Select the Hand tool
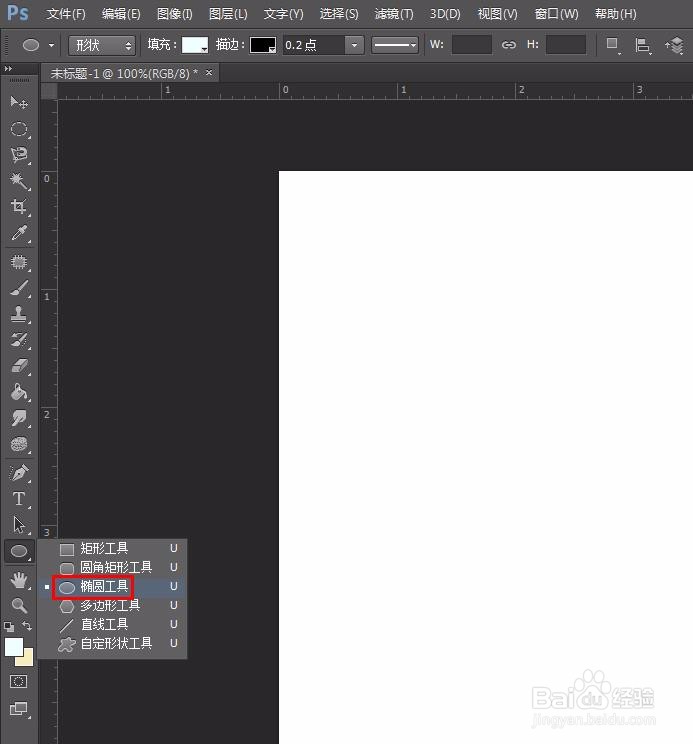693x744 pixels. [x=19, y=580]
